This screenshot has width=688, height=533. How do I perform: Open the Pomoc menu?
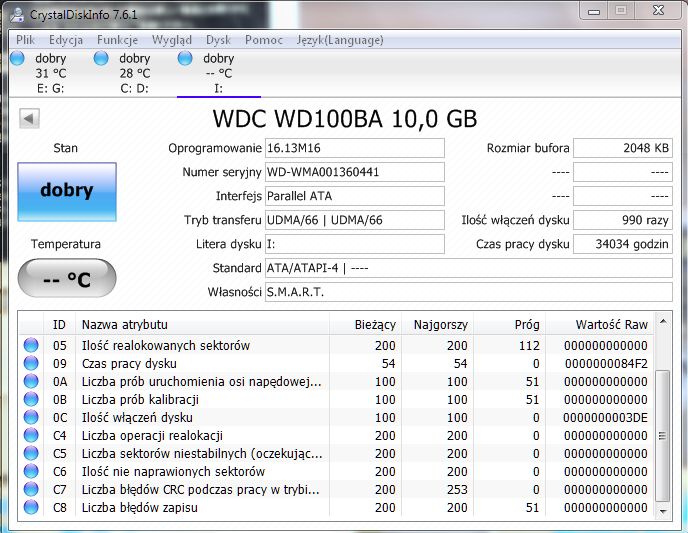click(x=264, y=40)
